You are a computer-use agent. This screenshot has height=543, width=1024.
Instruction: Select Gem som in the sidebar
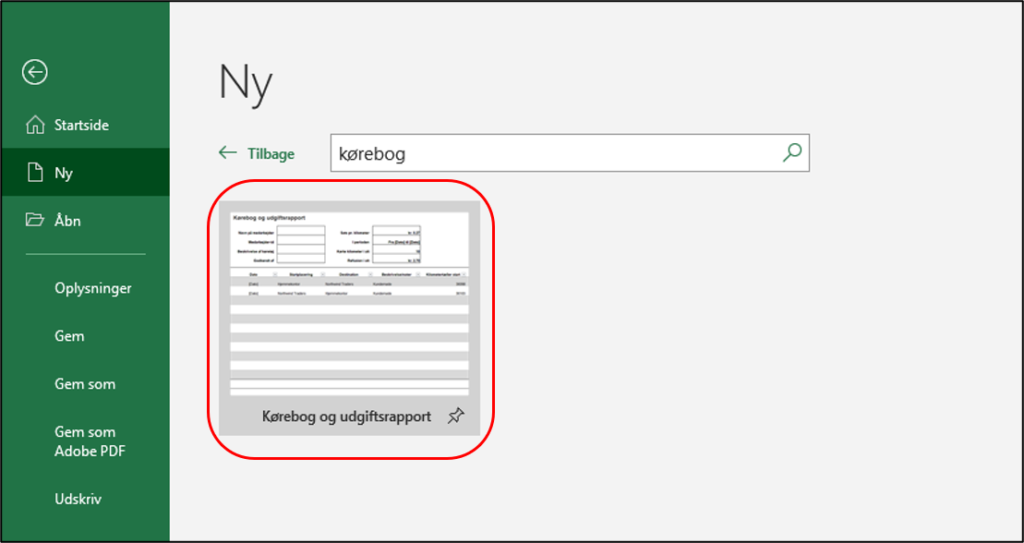[x=85, y=384]
